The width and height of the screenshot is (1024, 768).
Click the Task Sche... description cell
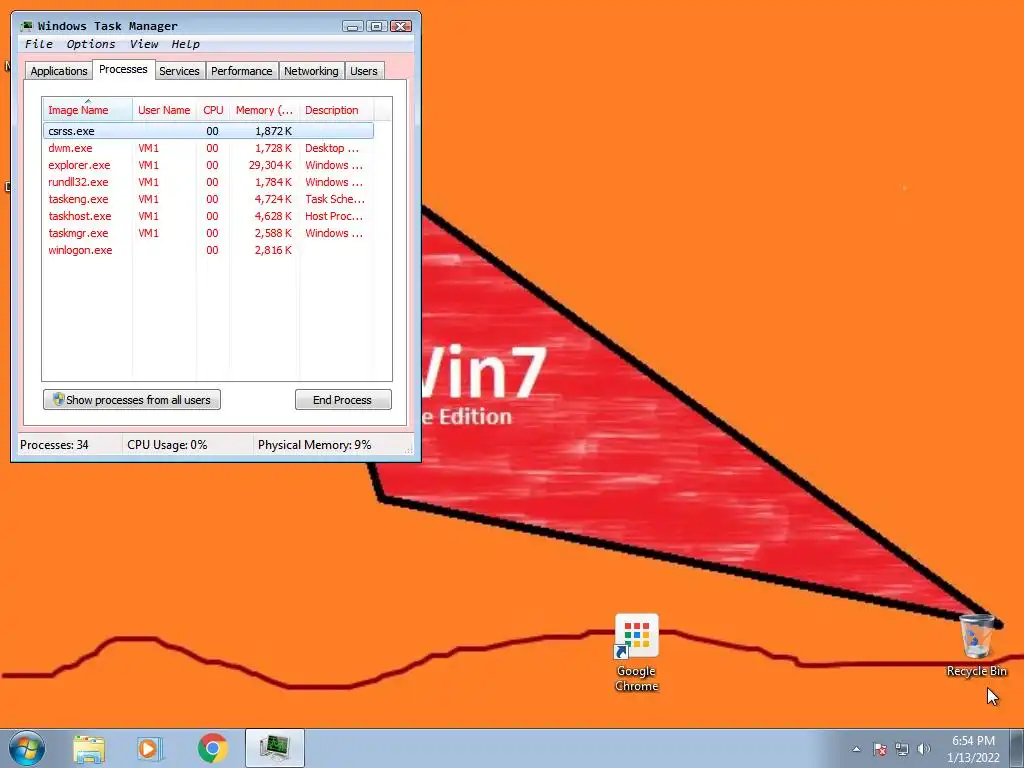click(334, 199)
